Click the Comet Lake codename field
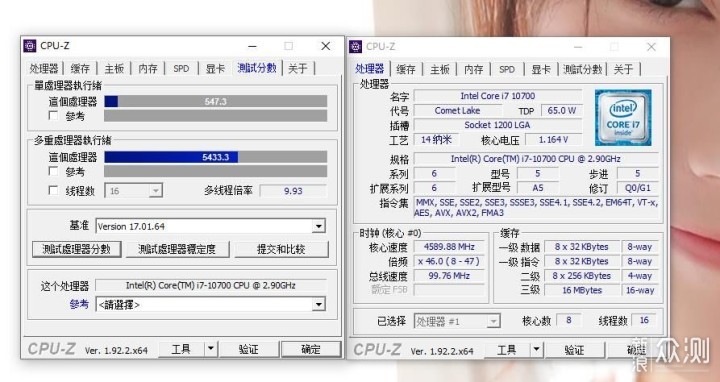720x382 pixels. (x=457, y=110)
